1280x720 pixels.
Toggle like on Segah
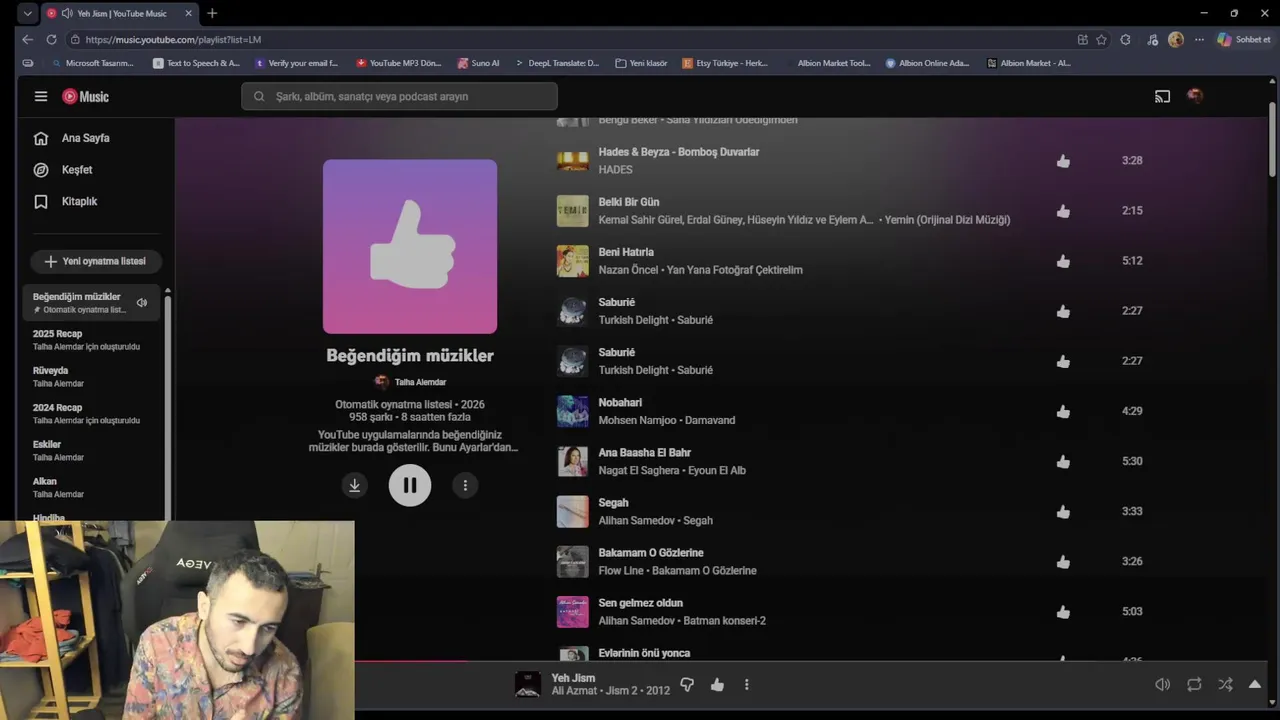(1063, 511)
